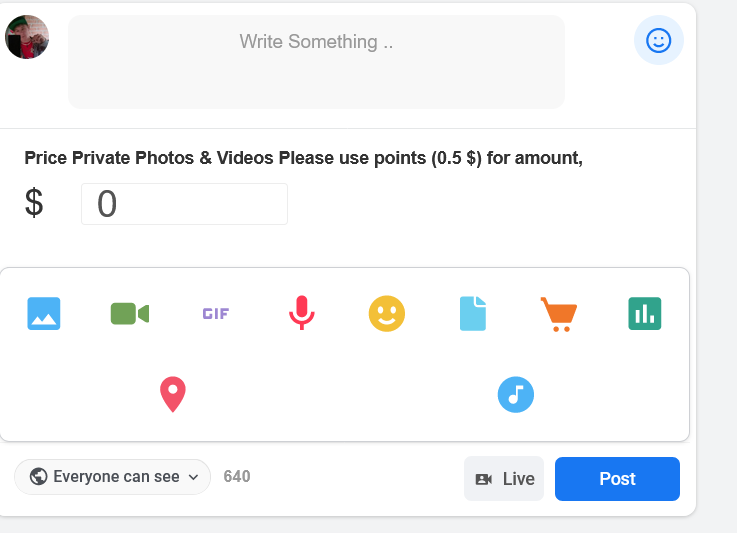This screenshot has width=737, height=533.
Task: Focus the price amount input field
Action: [x=184, y=204]
